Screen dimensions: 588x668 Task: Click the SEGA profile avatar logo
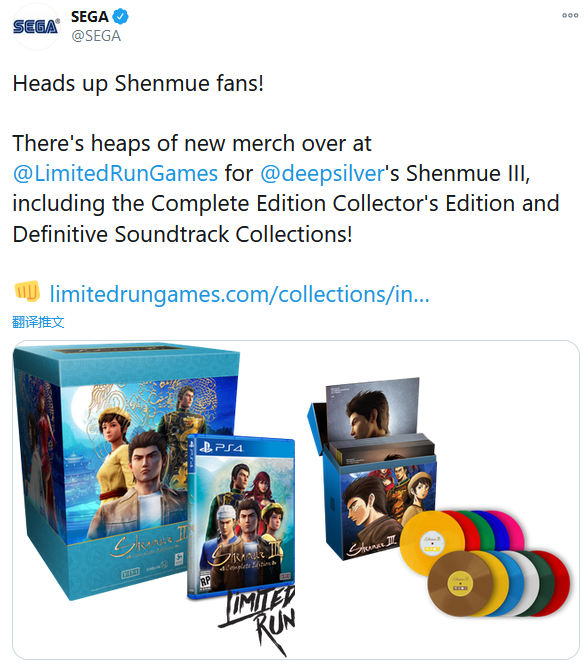coord(36,26)
